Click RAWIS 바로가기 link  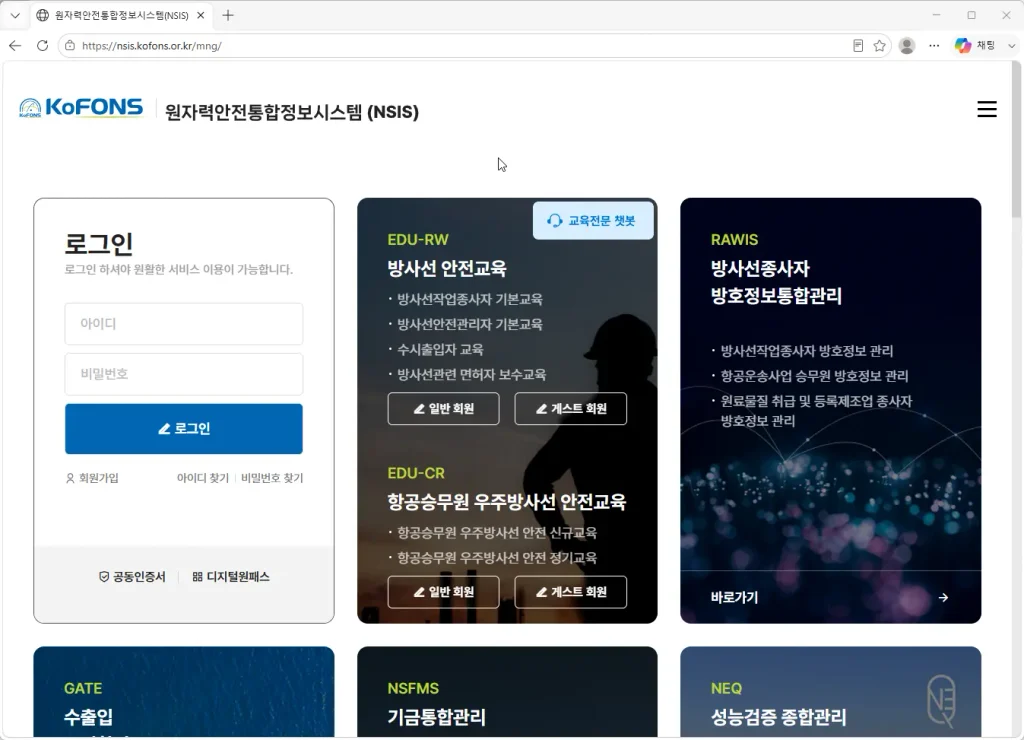click(x=734, y=598)
